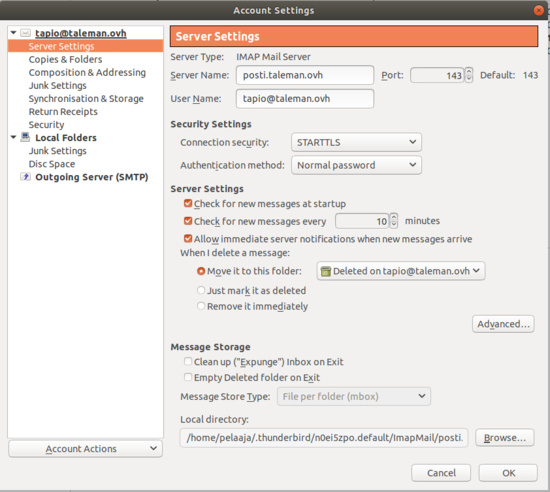
Task: Enable Empty Deleted folder on Exit
Action: click(188, 377)
